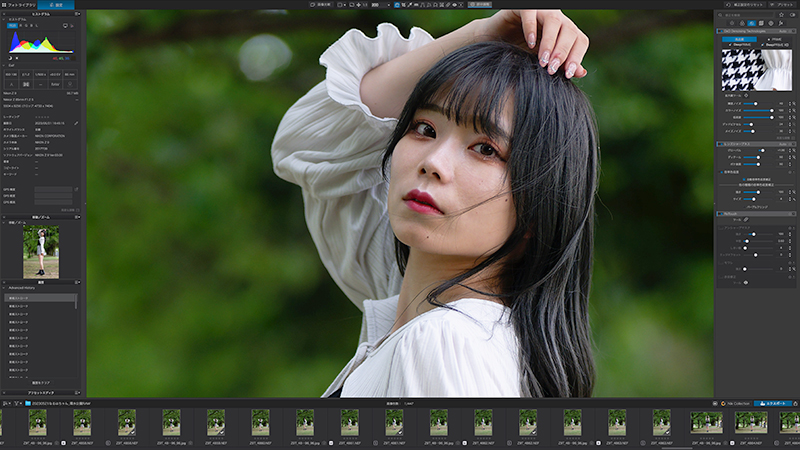The image size is (800, 450).
Task: Toggle DxO Denoising Technologies correction on/off
Action: pos(721,31)
